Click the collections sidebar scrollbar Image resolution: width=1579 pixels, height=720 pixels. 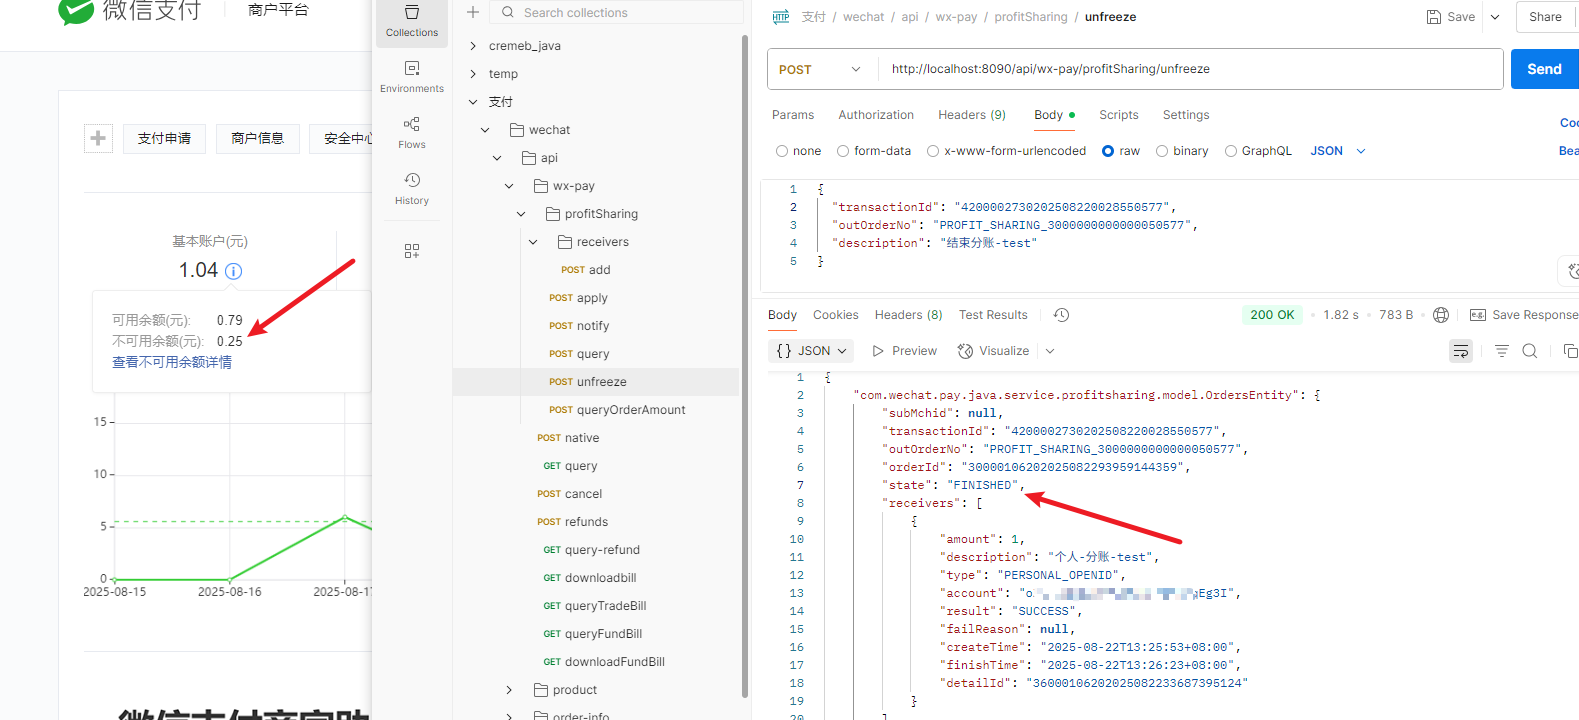(745, 365)
